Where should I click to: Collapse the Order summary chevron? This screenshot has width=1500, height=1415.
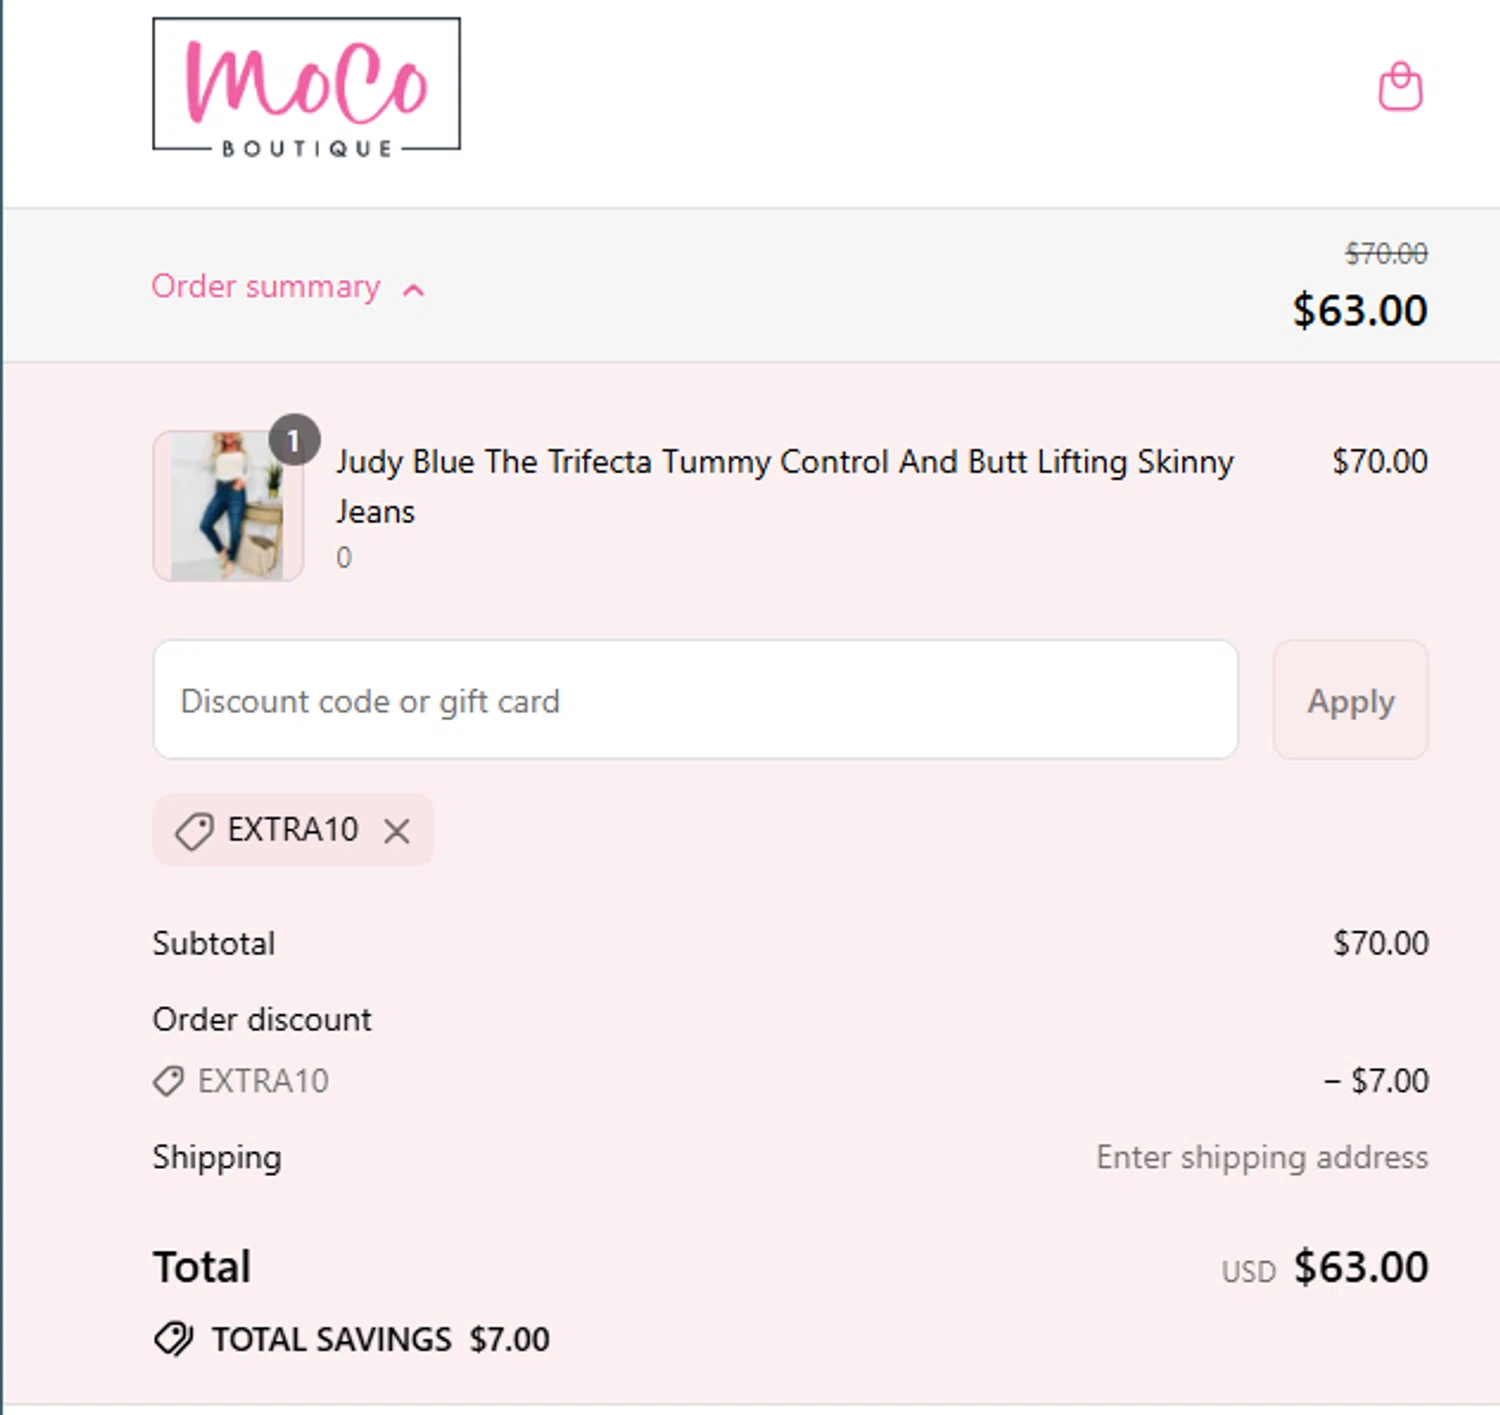point(413,290)
